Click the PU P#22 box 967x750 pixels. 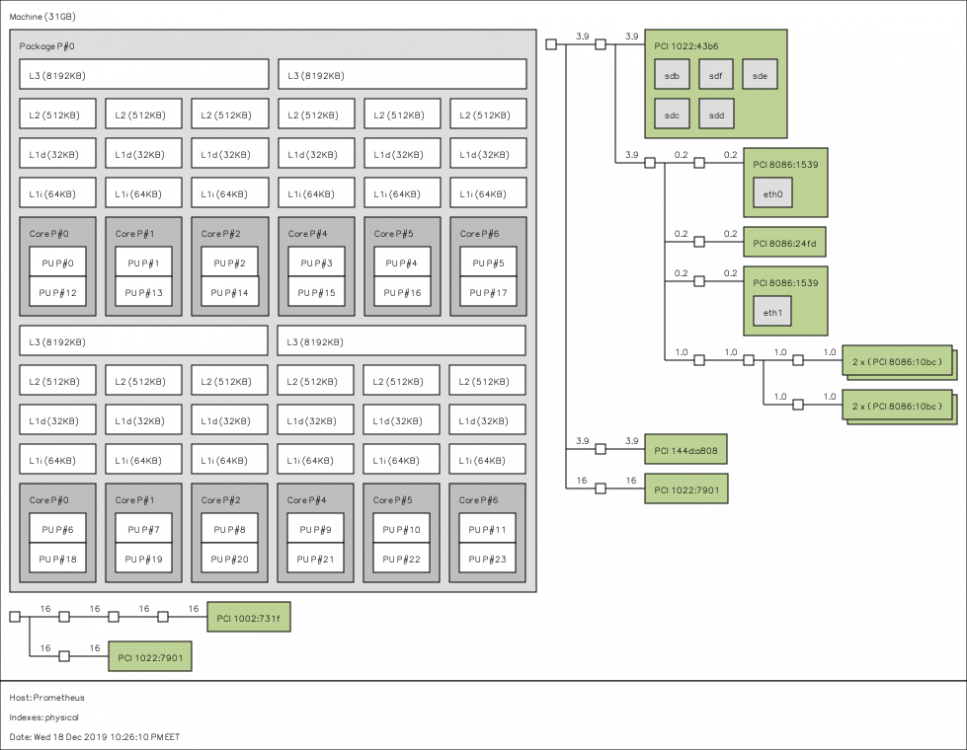(x=401, y=559)
